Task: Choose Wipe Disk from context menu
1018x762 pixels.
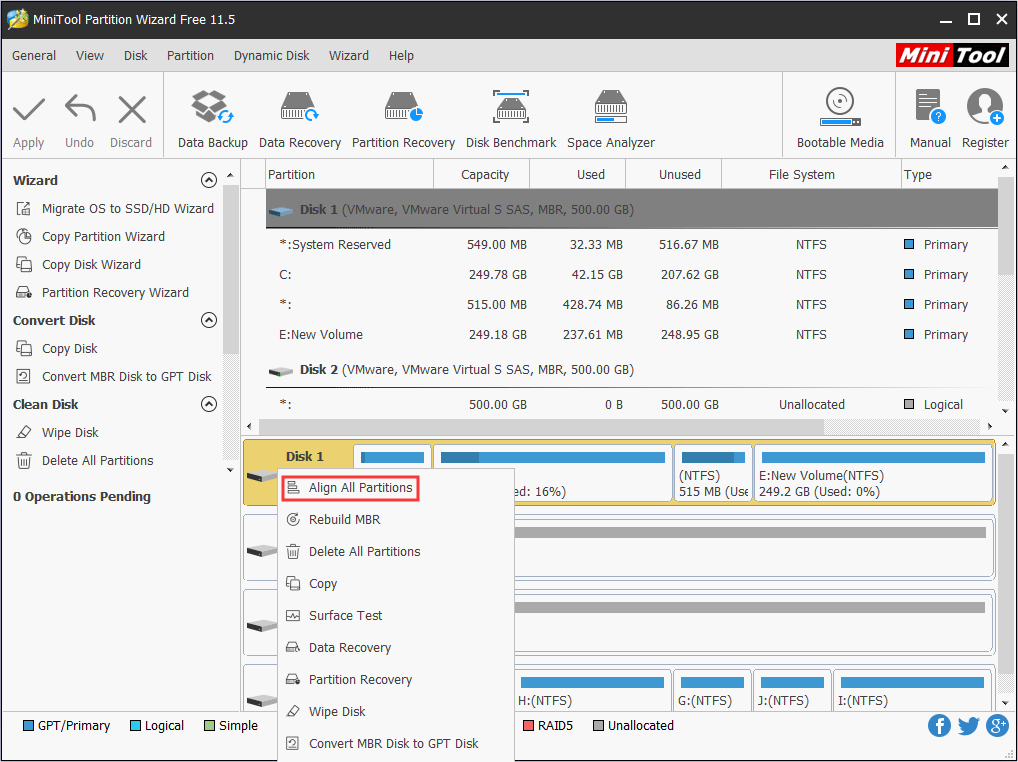Action: [396, 711]
